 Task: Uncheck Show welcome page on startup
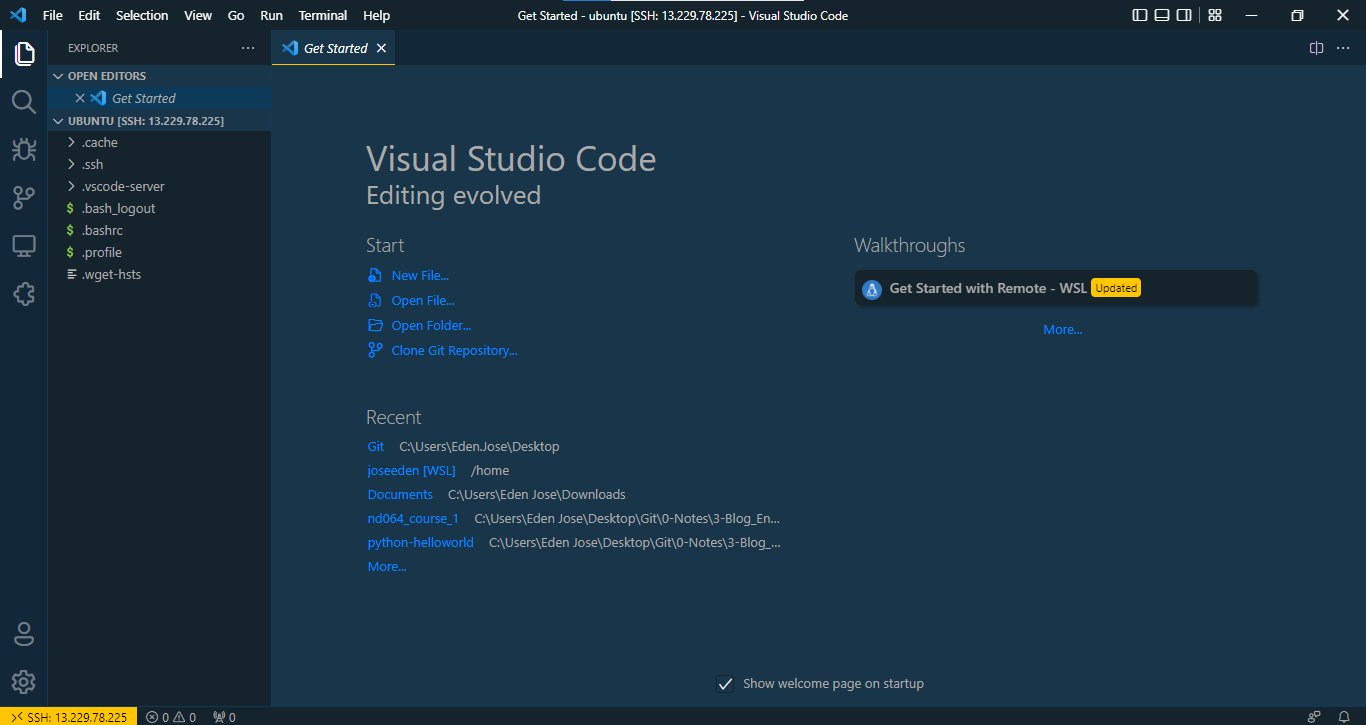[726, 684]
